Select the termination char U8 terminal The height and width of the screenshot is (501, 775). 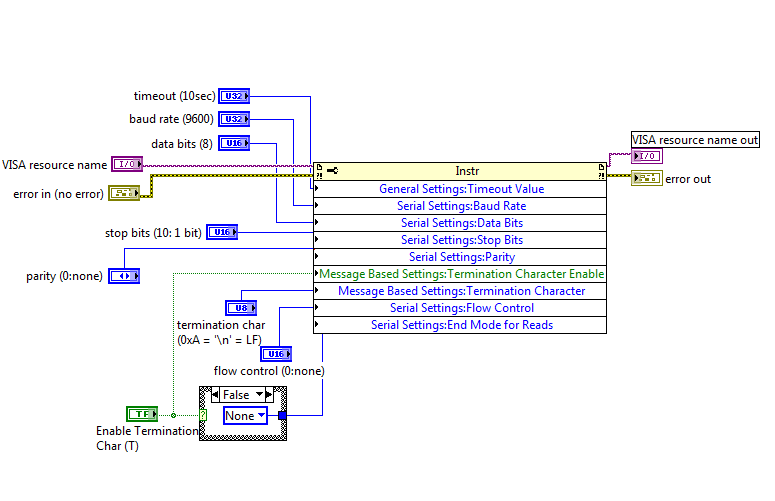tap(241, 308)
